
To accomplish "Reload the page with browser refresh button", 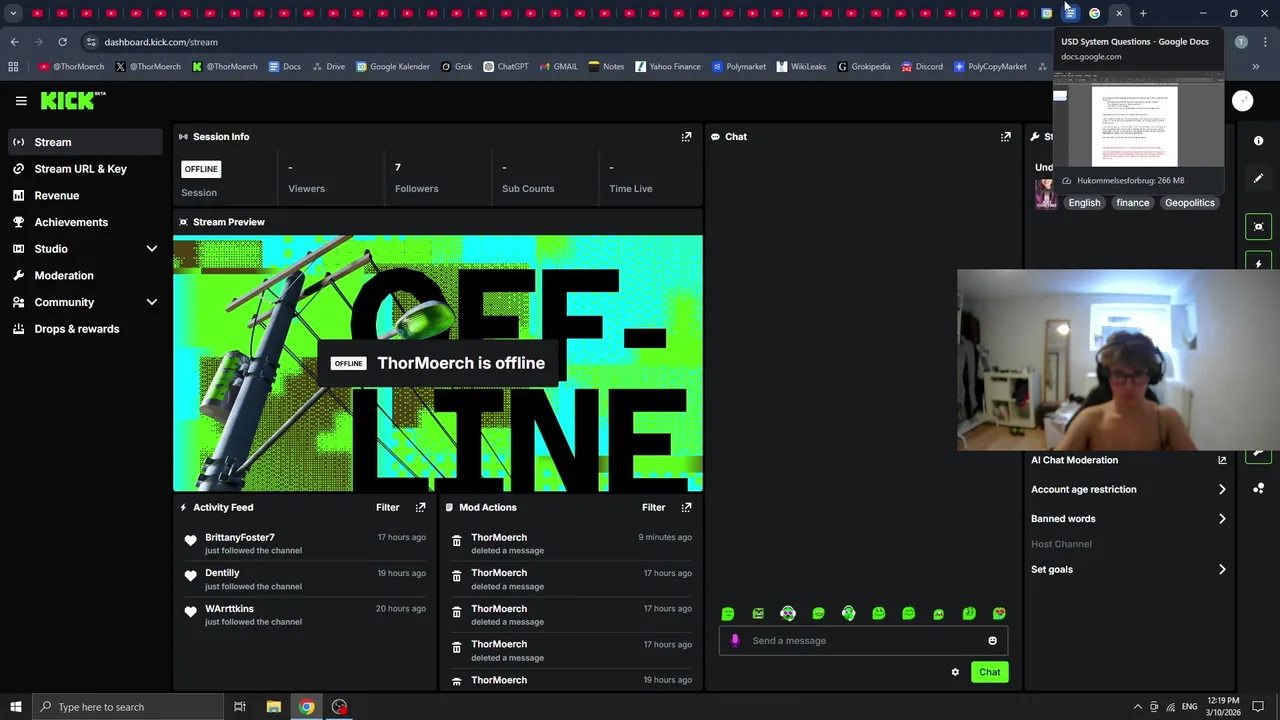I will pos(62,42).
